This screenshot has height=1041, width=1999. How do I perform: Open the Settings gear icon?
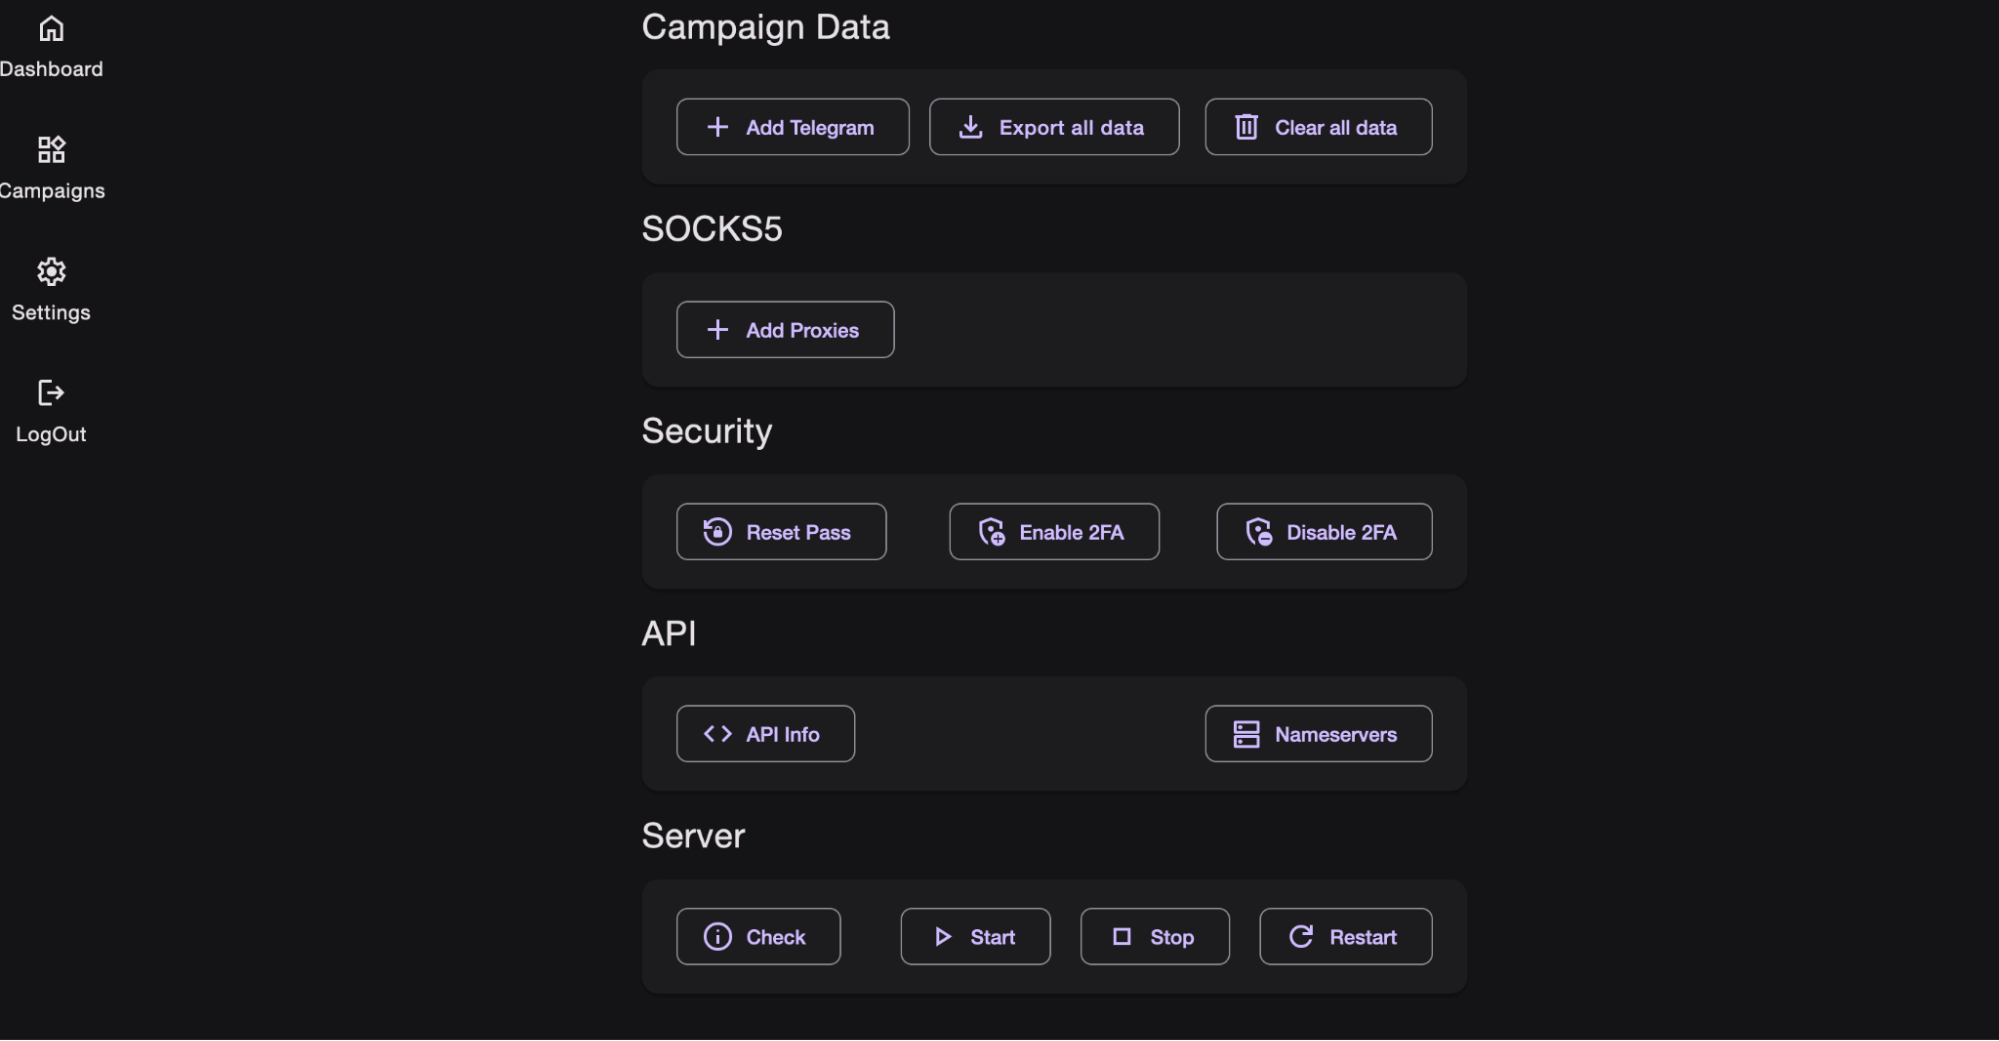pos(51,272)
